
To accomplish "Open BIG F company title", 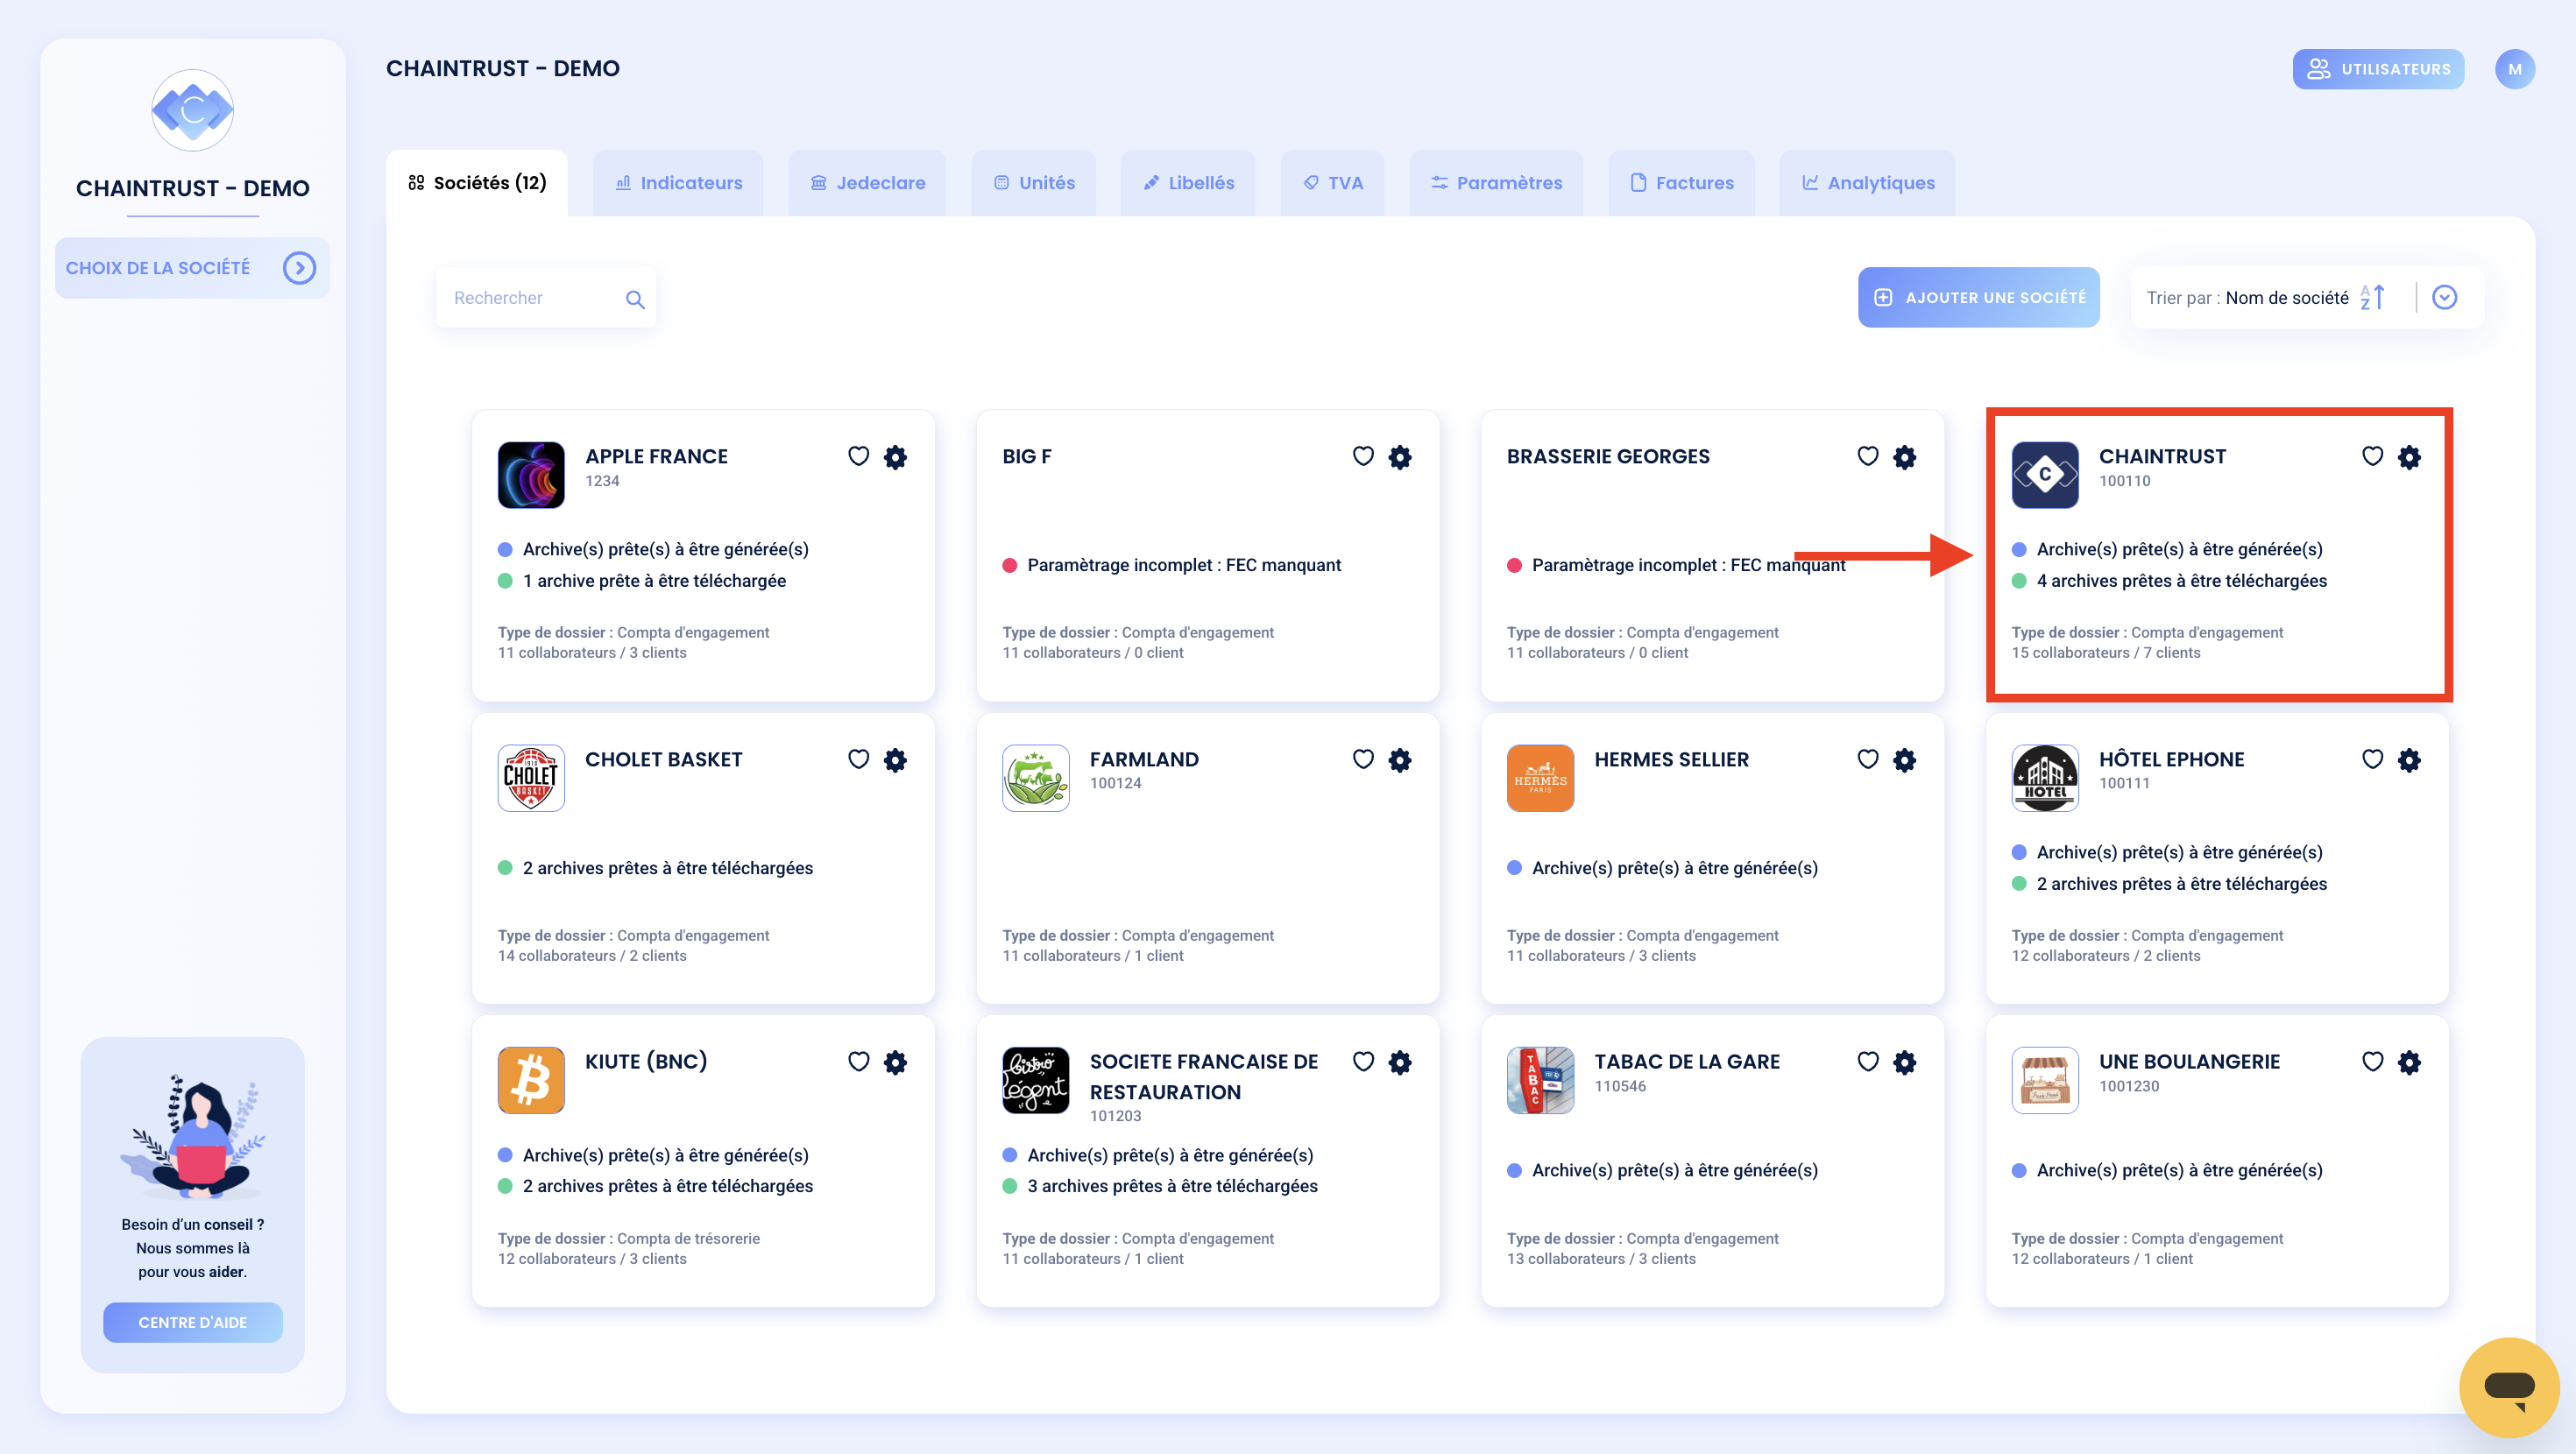I will point(1027,456).
